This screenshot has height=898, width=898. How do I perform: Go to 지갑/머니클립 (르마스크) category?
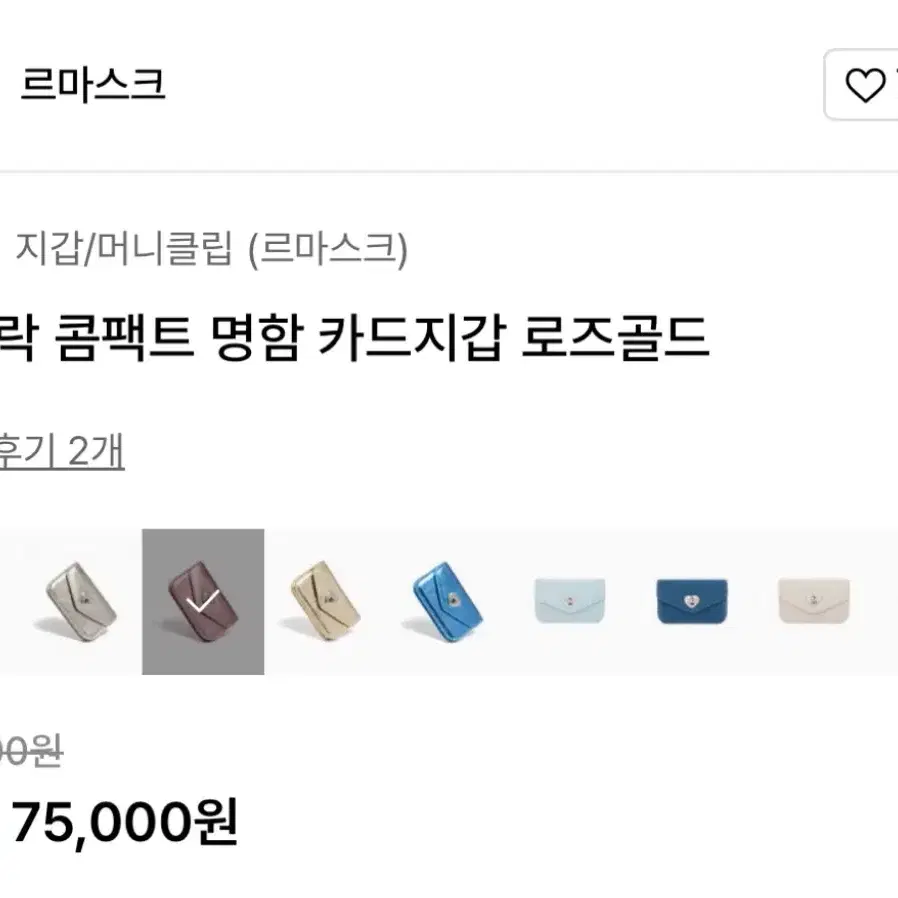point(211,249)
